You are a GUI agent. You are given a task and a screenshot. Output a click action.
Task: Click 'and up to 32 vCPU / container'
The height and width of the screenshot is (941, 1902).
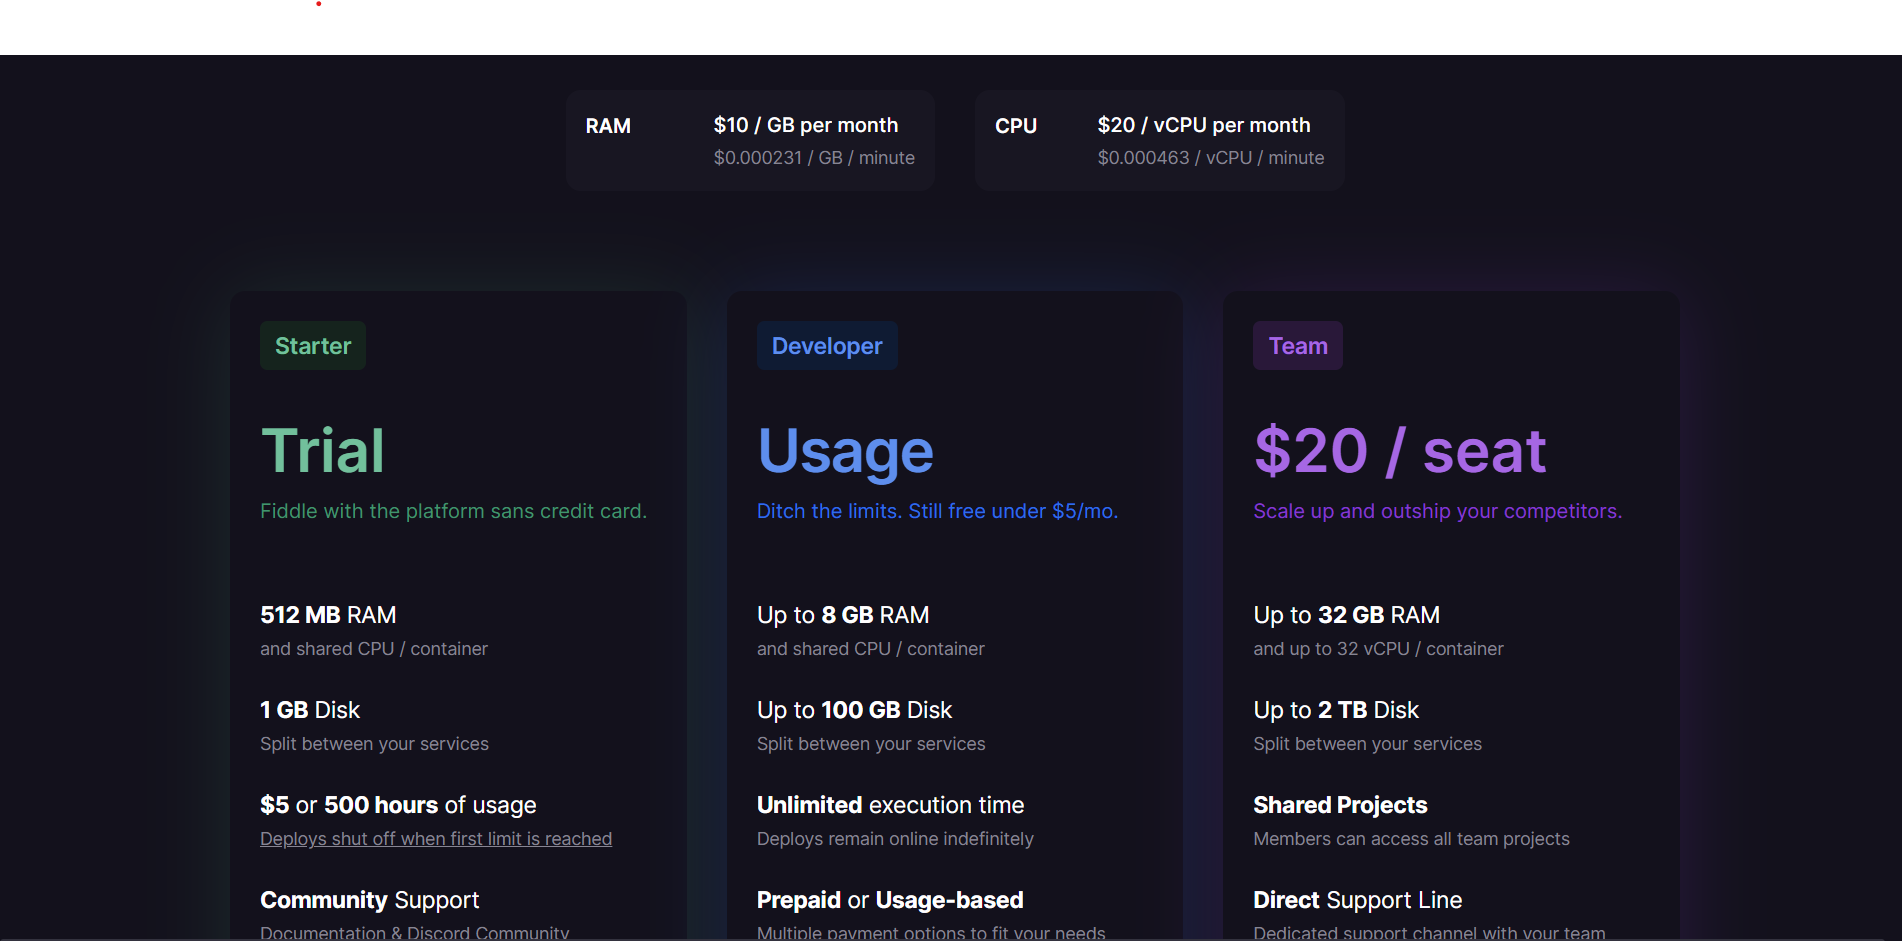pos(1378,649)
